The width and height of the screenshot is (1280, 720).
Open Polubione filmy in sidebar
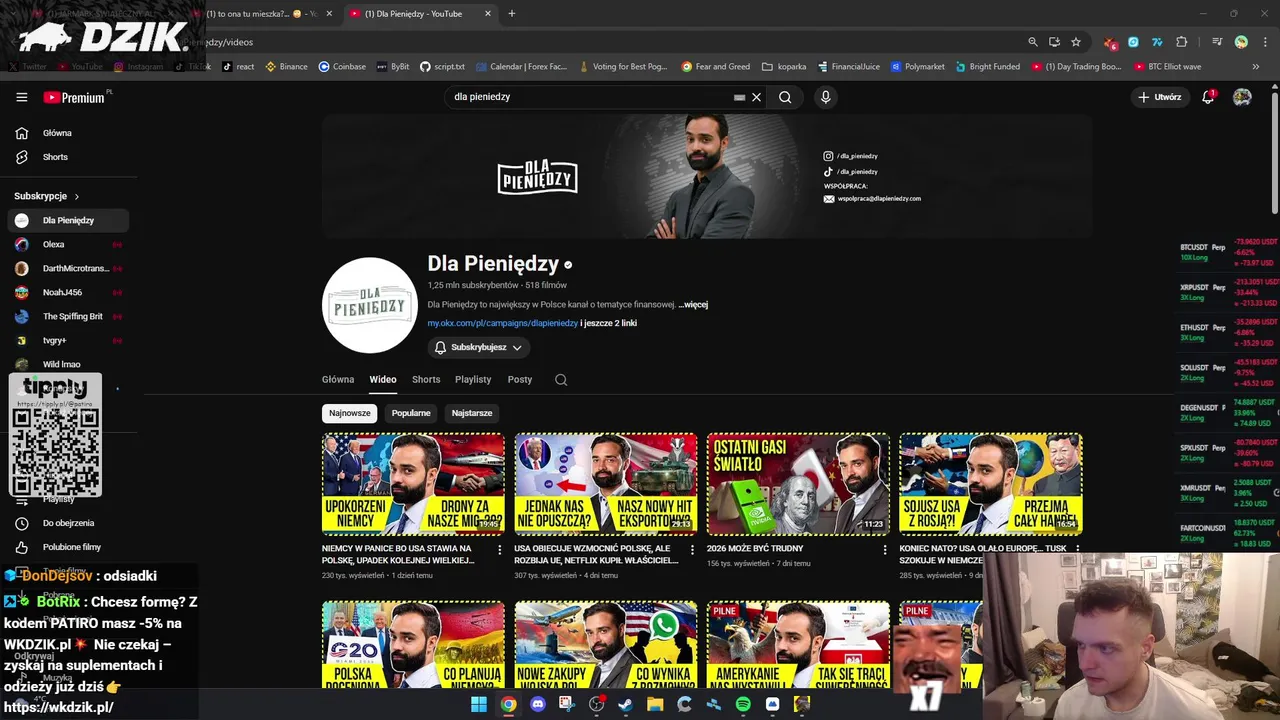(x=68, y=547)
